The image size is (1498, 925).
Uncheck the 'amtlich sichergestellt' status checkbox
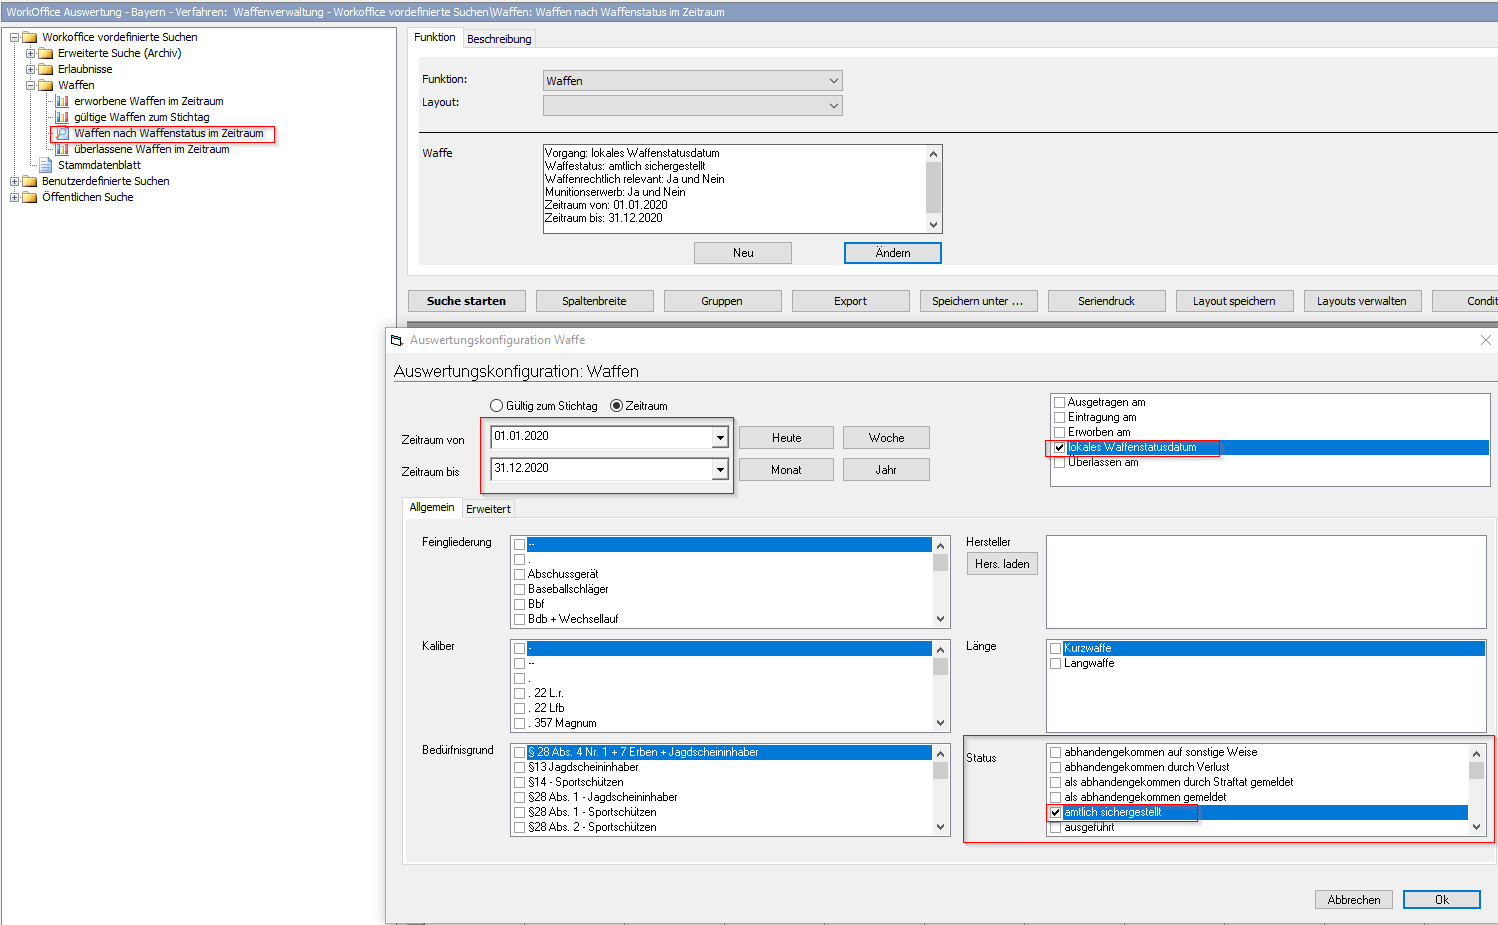pyautogui.click(x=1055, y=813)
